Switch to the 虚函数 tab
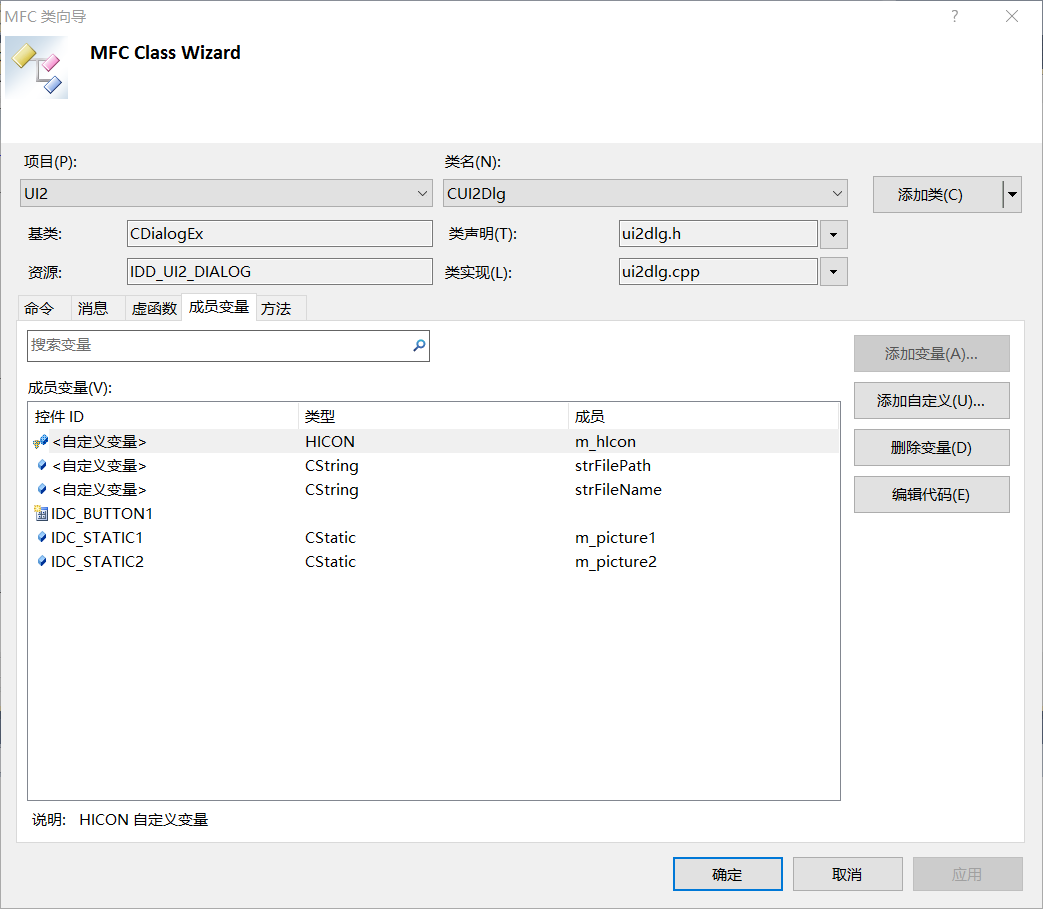The image size is (1043, 909). [x=154, y=309]
